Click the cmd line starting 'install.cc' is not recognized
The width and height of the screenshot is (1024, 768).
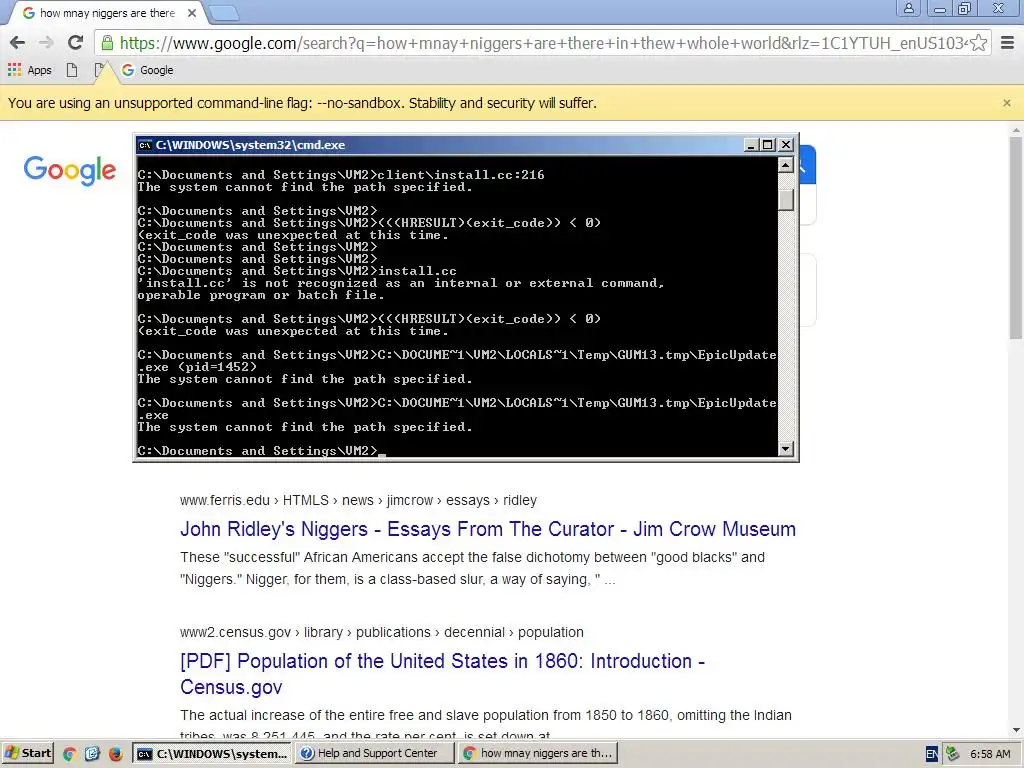pos(400,283)
